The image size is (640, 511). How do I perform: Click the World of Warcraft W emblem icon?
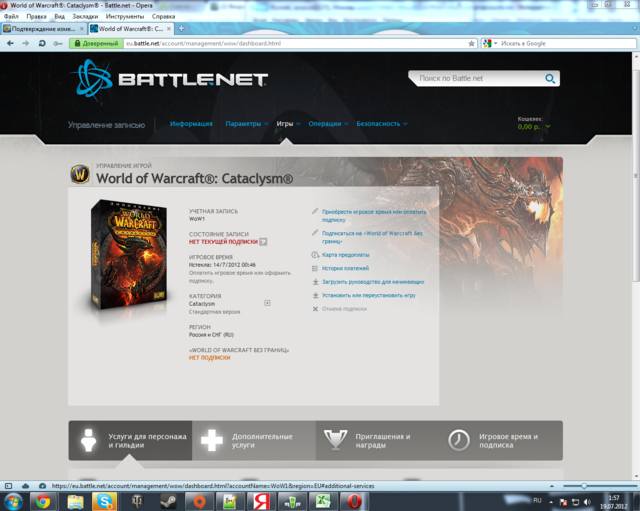click(x=80, y=175)
